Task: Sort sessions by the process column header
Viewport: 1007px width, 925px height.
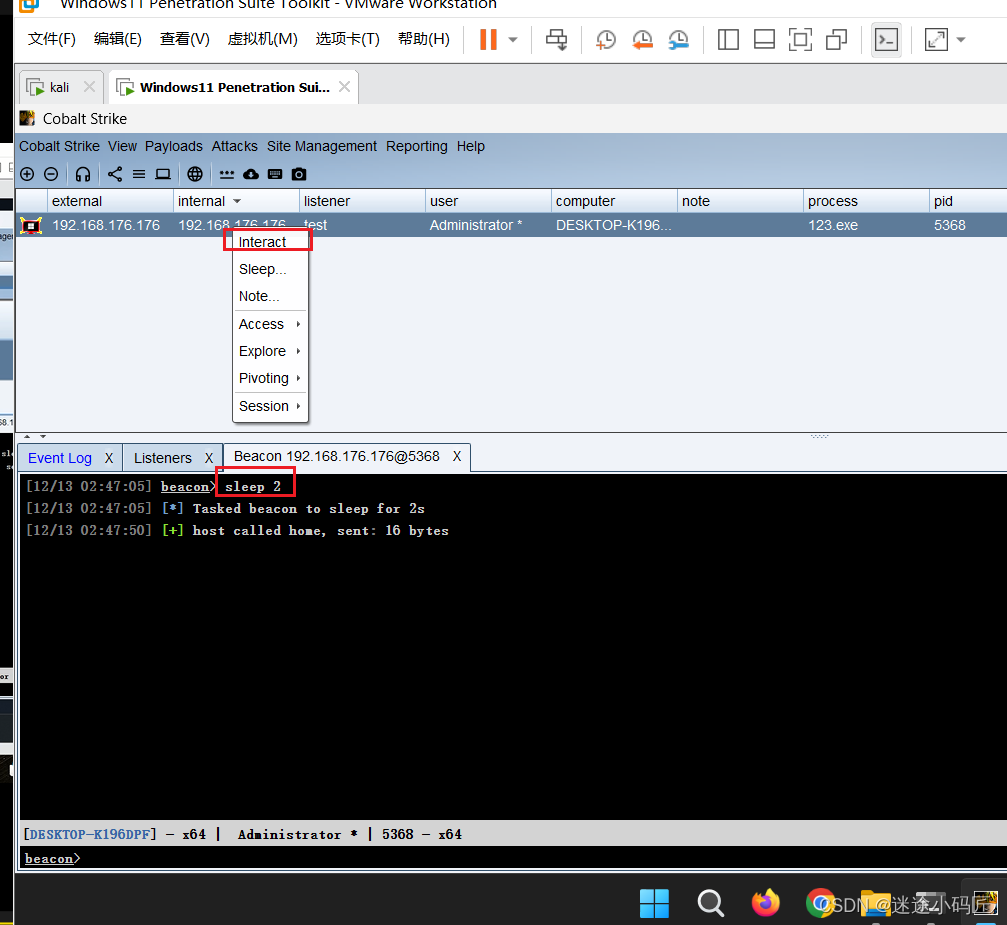Action: tap(865, 201)
